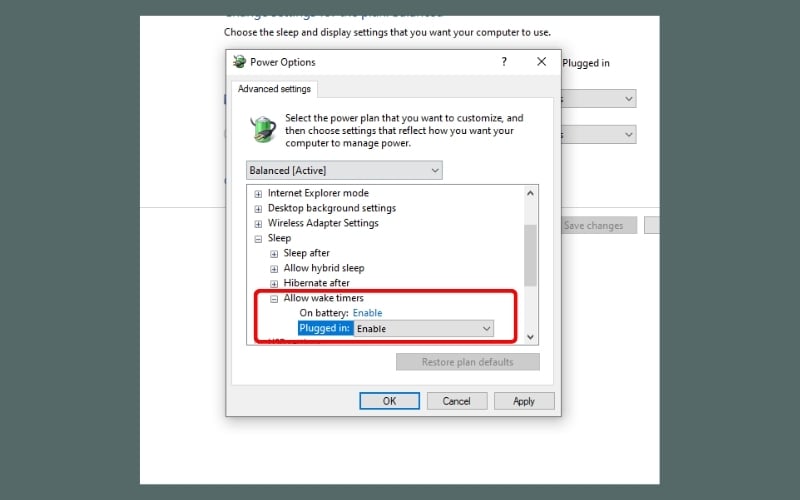Close the Power Options dialog
800x500 pixels.
(542, 62)
